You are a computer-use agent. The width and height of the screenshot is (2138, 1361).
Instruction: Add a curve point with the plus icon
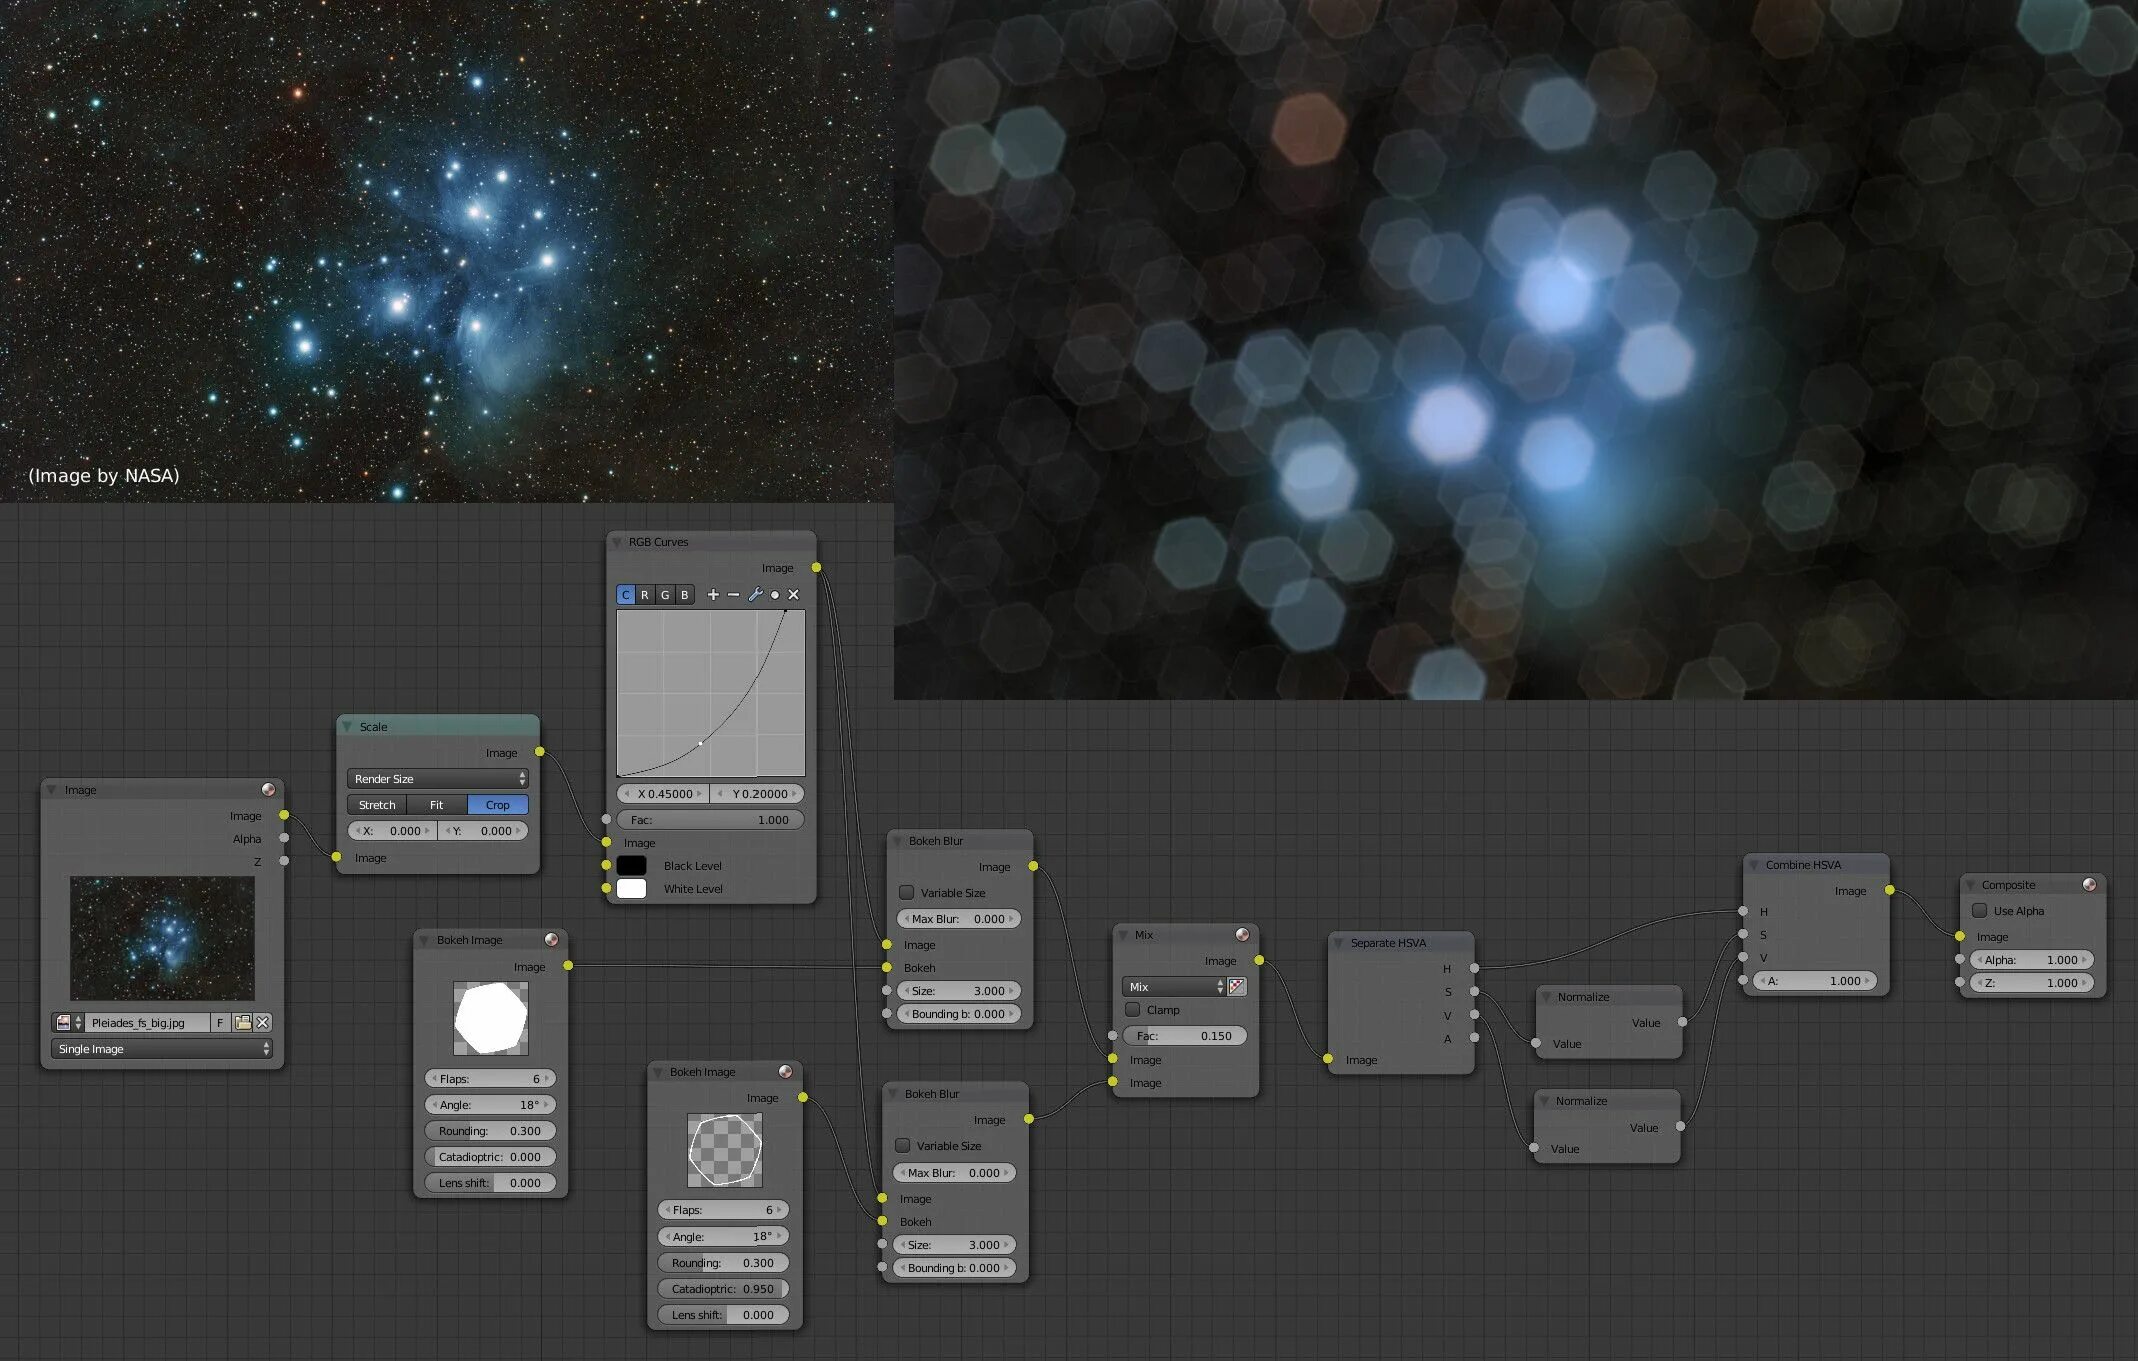click(x=713, y=594)
